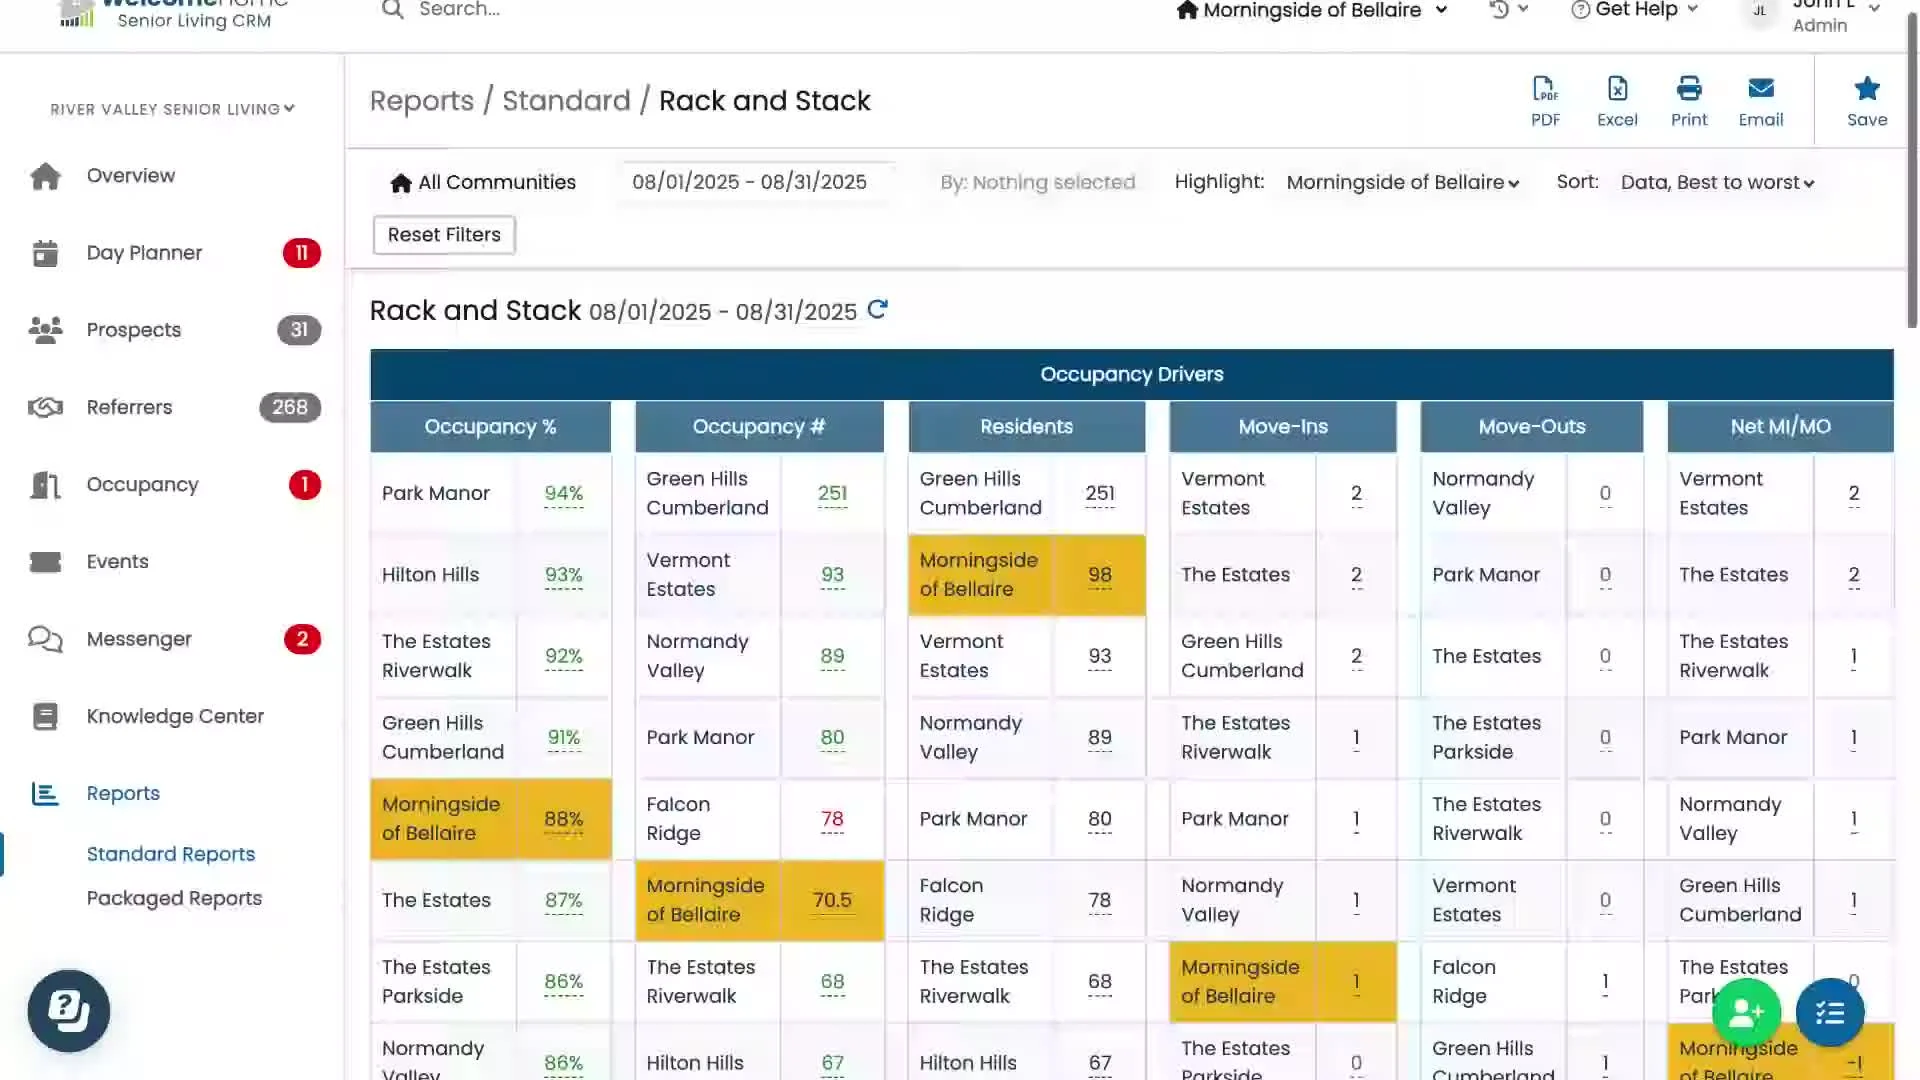Expand the Highlight community dropdown

(1402, 183)
